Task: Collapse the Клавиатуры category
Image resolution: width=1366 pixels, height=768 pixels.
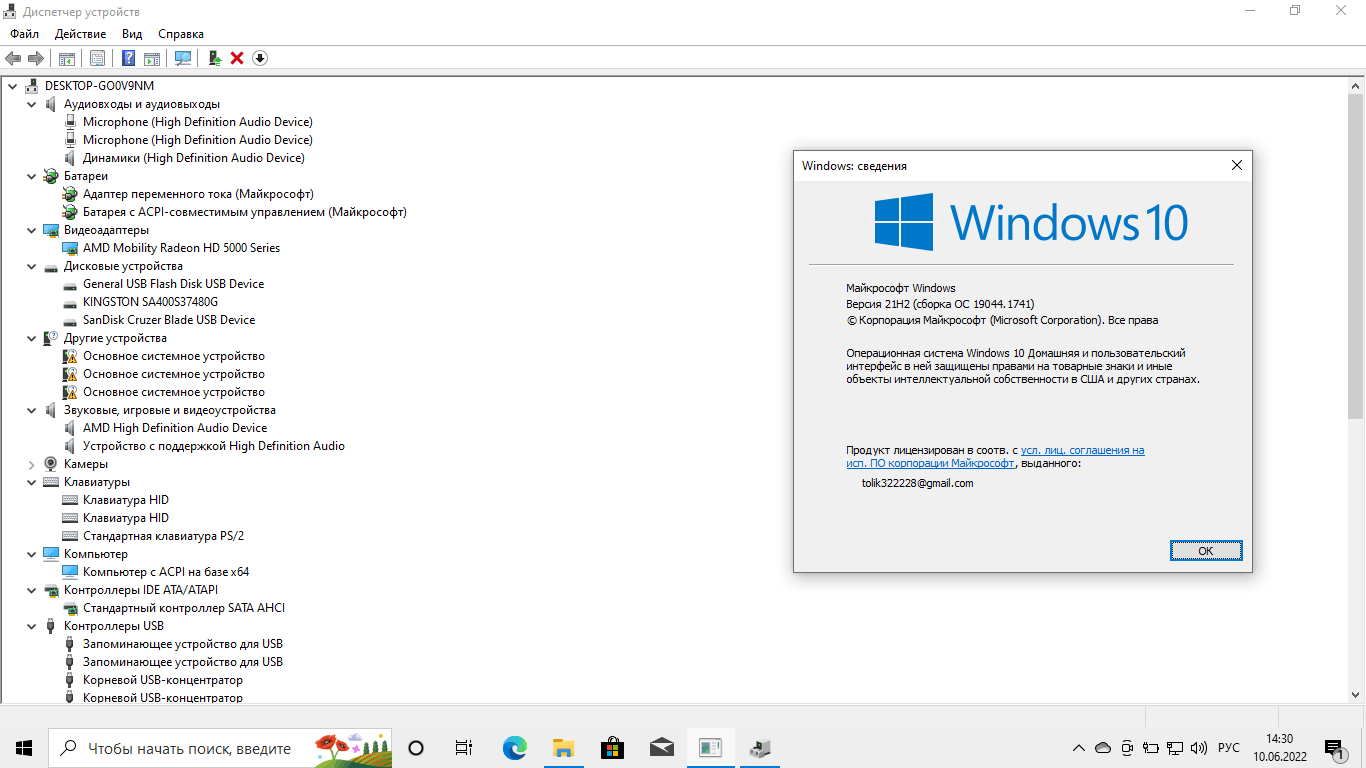Action: [x=31, y=482]
